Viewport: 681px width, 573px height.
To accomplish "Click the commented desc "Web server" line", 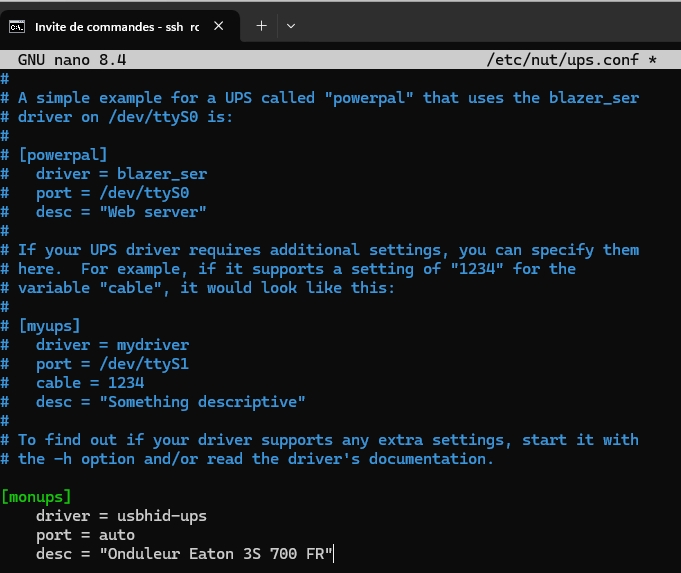I will (121, 212).
